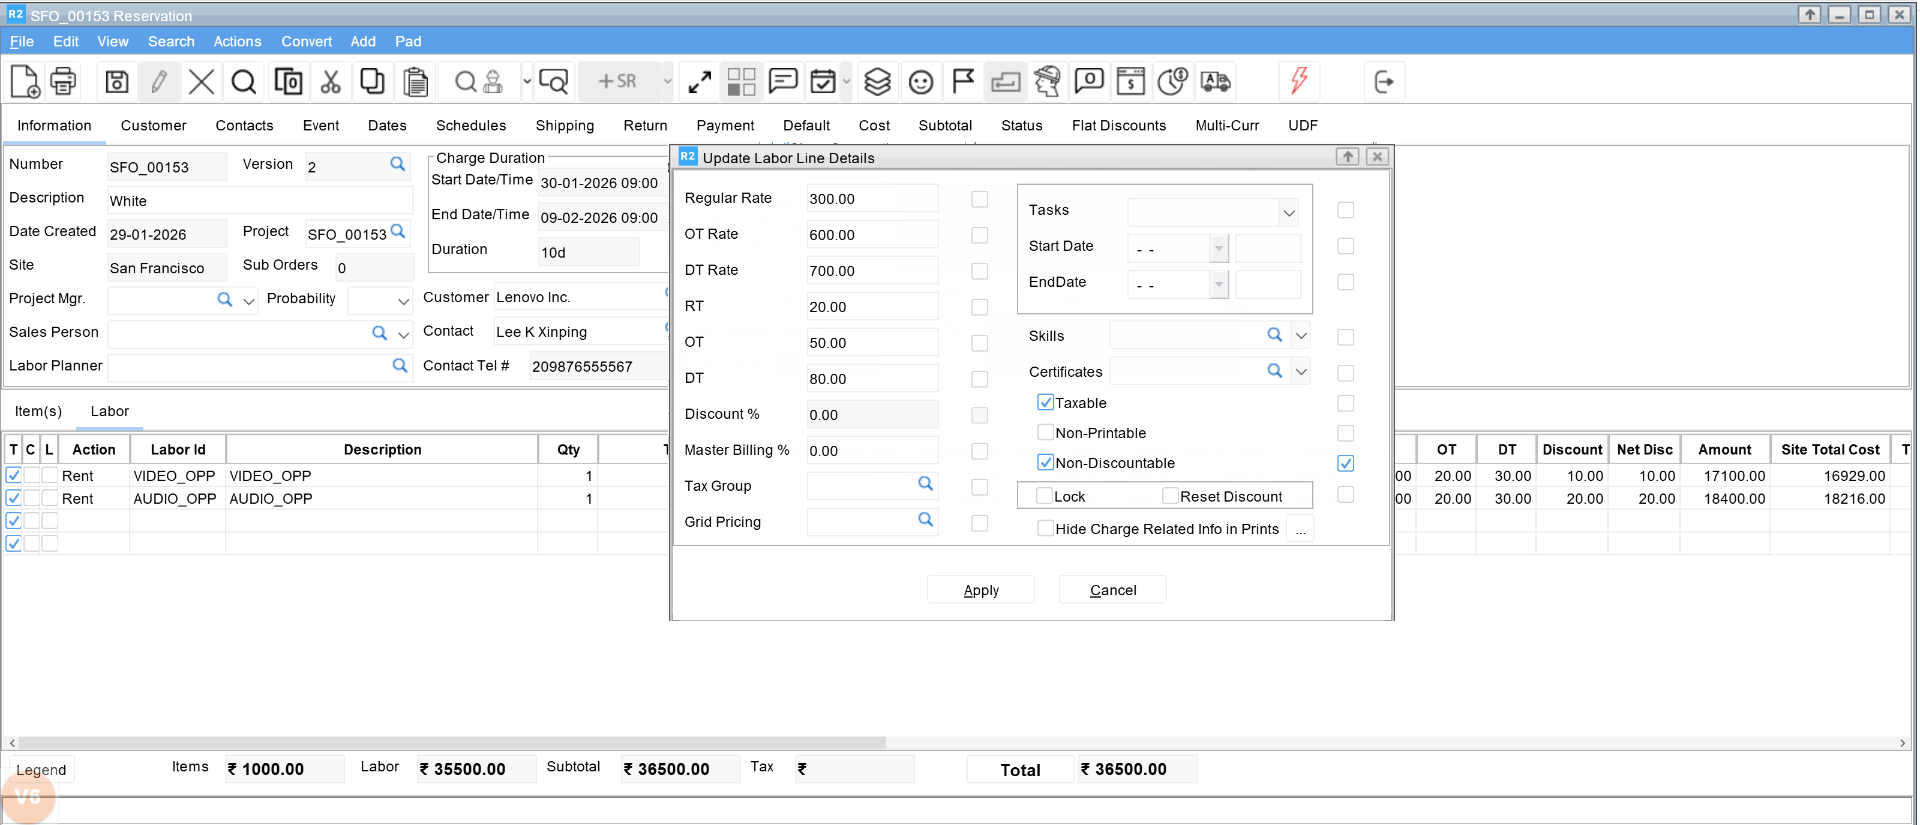1920x825 pixels.
Task: Click the save floppy disk icon
Action: [x=117, y=81]
